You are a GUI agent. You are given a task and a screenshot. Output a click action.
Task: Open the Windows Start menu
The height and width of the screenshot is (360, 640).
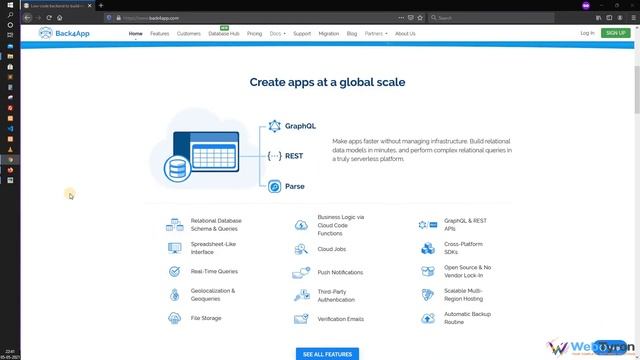(10, 5)
